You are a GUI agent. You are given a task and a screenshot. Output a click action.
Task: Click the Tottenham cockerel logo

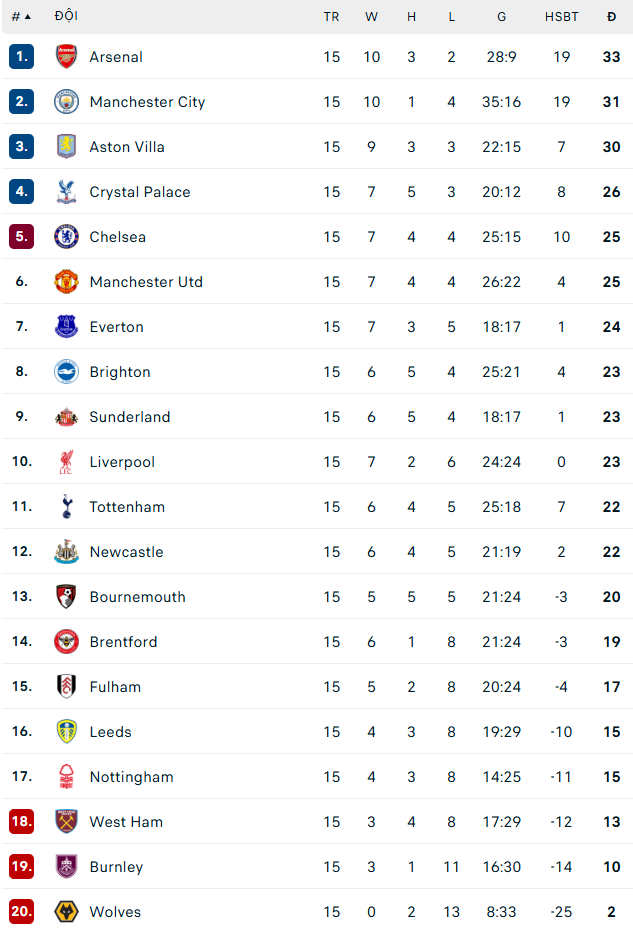click(66, 507)
